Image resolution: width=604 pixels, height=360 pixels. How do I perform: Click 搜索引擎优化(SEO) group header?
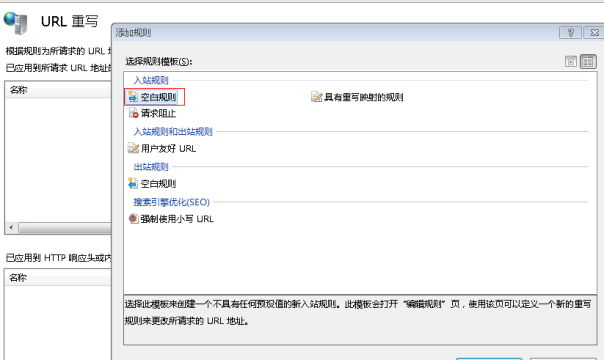(x=171, y=202)
